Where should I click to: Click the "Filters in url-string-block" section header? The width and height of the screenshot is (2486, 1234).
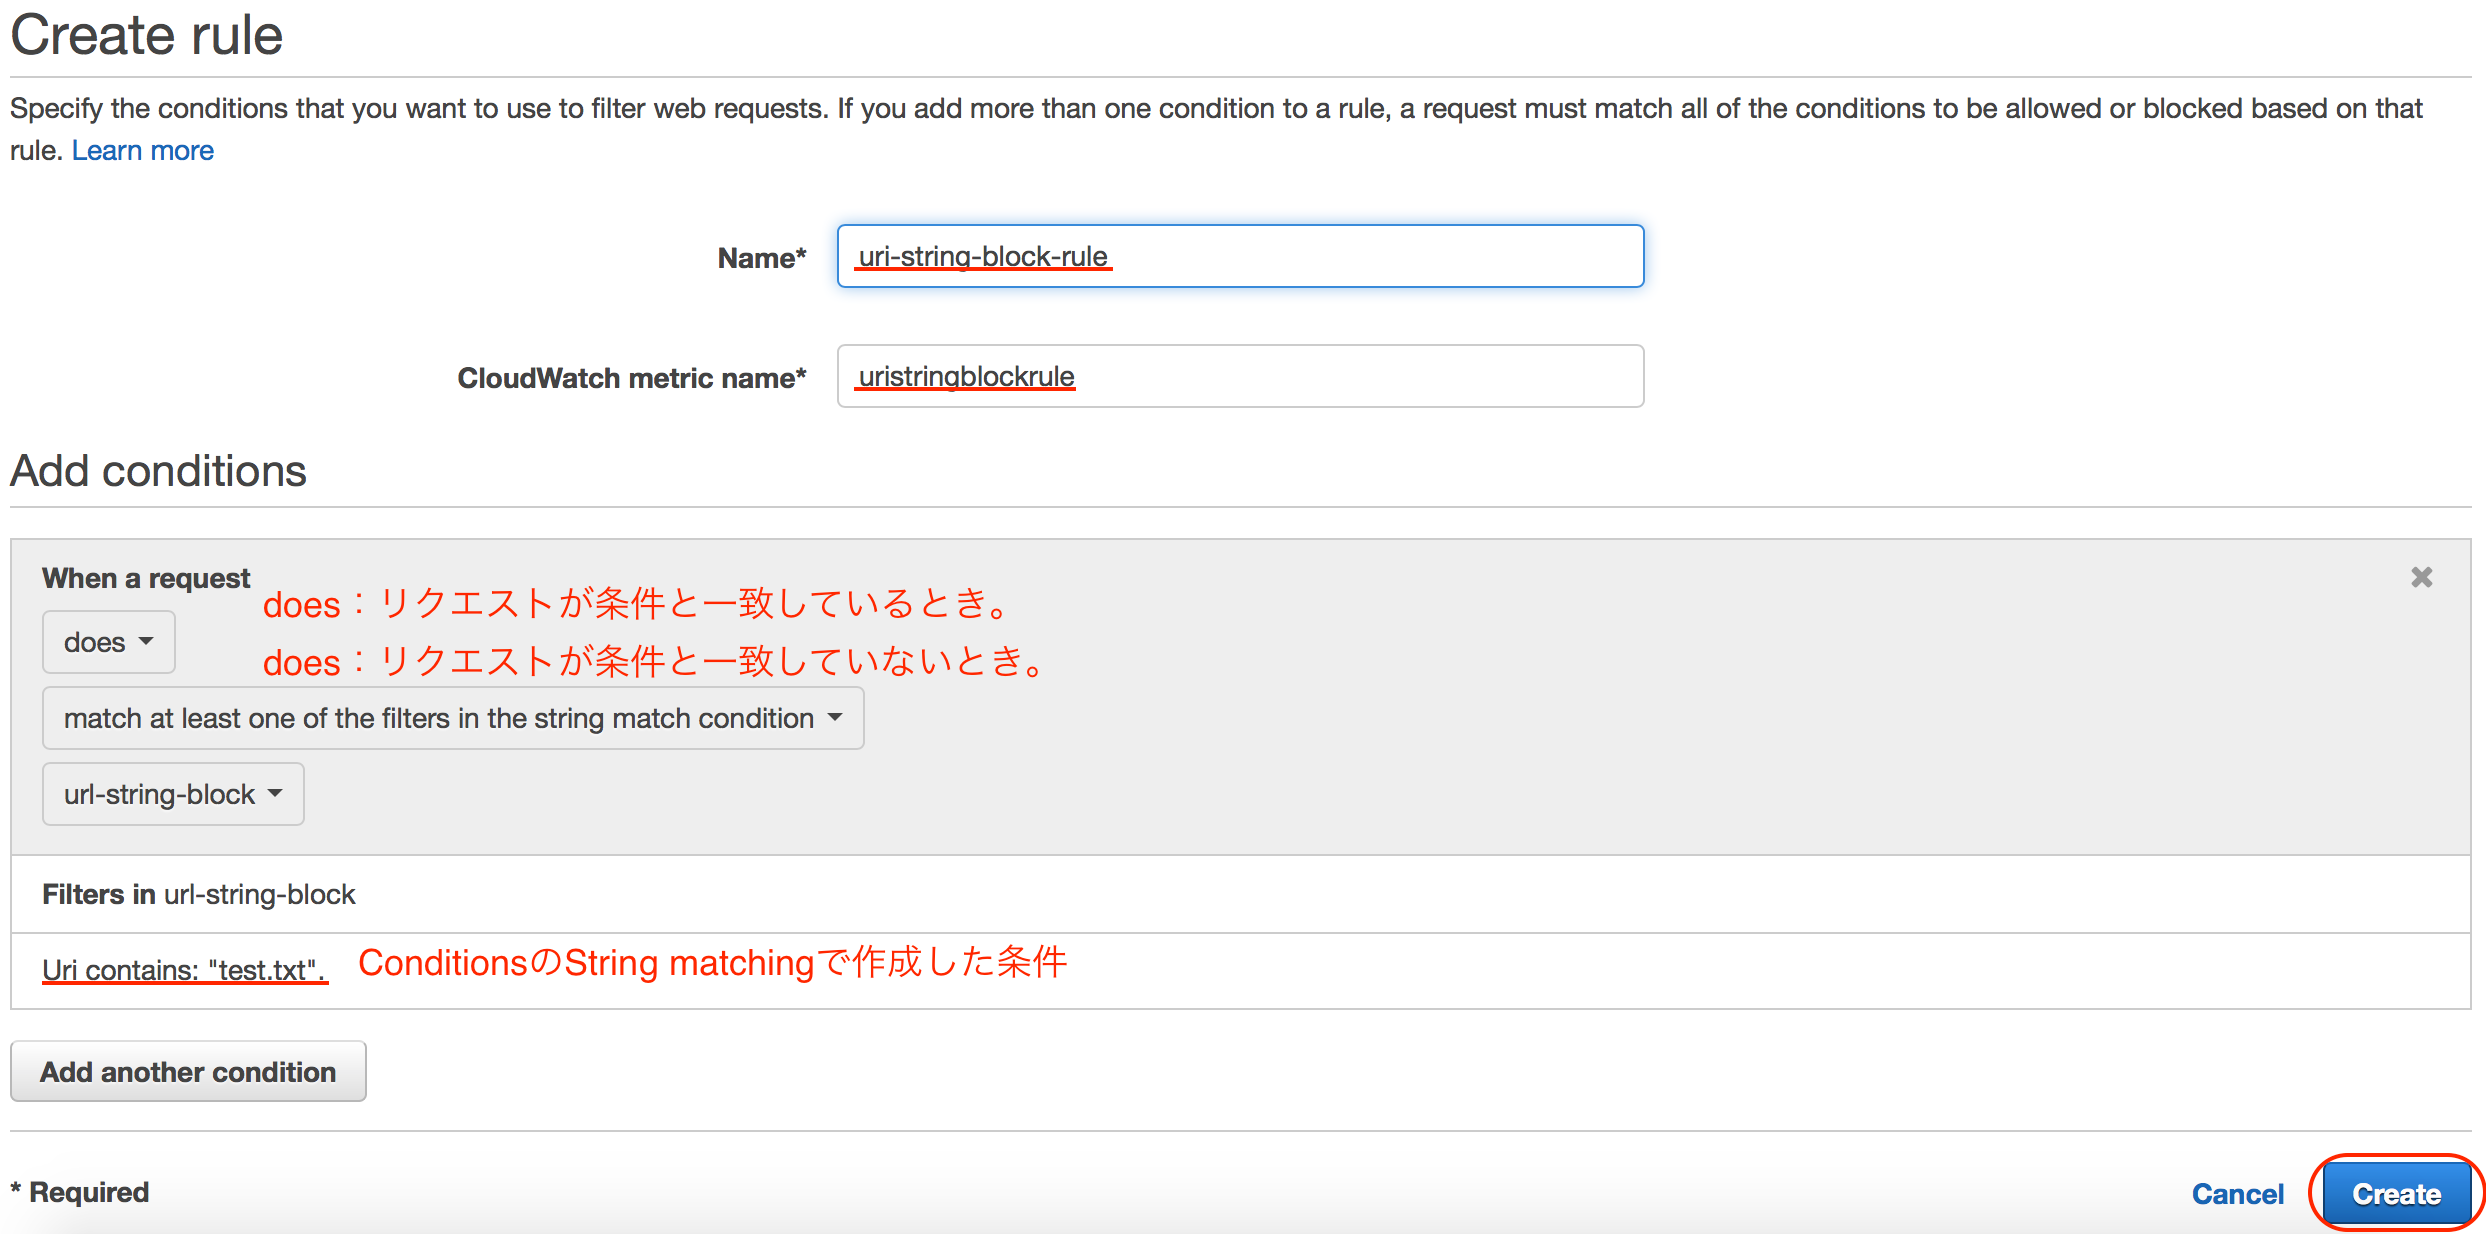199,893
